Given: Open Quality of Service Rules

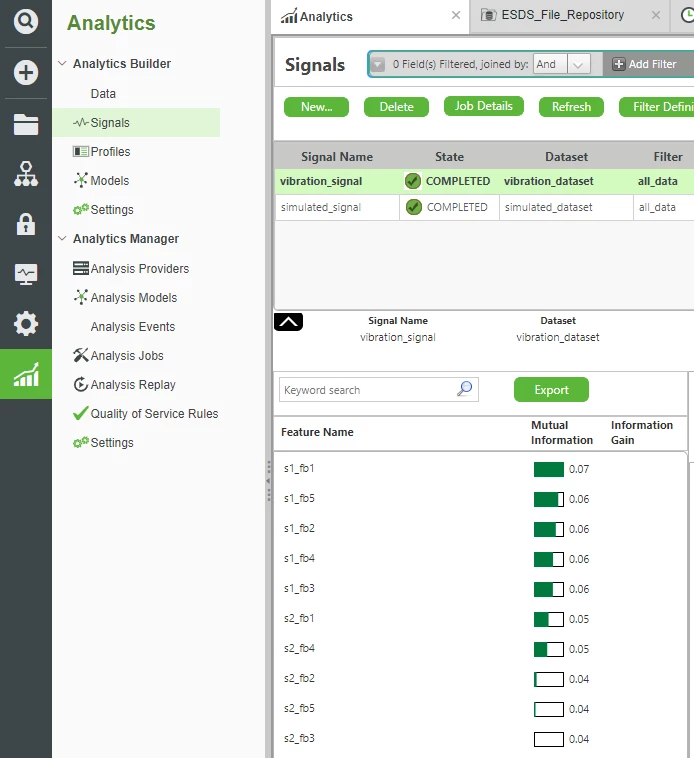Looking at the screenshot, I should [155, 413].
